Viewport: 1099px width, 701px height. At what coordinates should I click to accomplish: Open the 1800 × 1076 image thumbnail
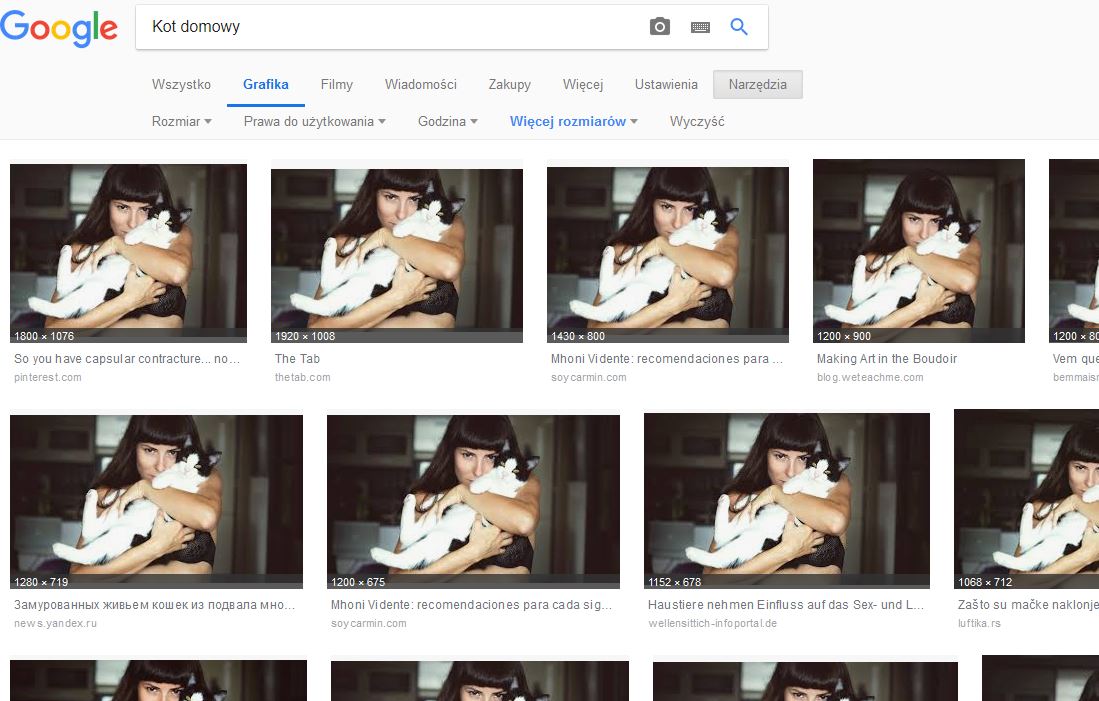(128, 253)
